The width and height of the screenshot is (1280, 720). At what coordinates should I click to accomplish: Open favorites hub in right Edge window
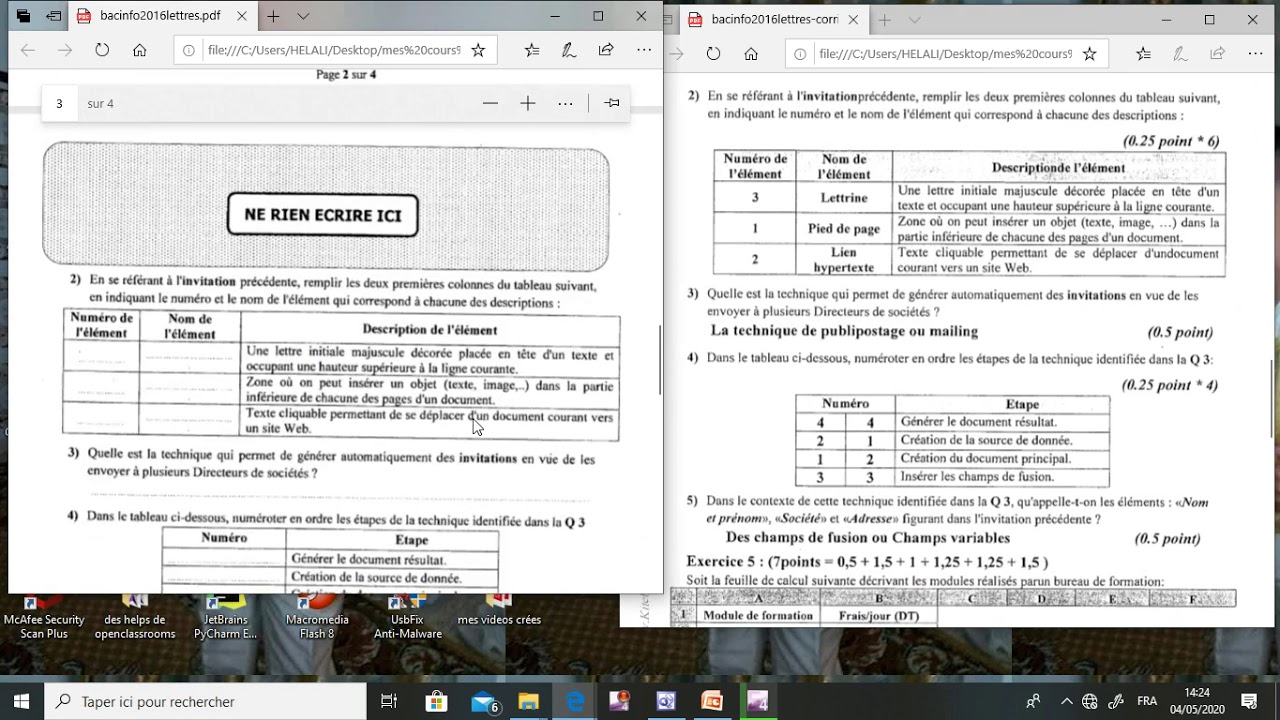[1143, 54]
